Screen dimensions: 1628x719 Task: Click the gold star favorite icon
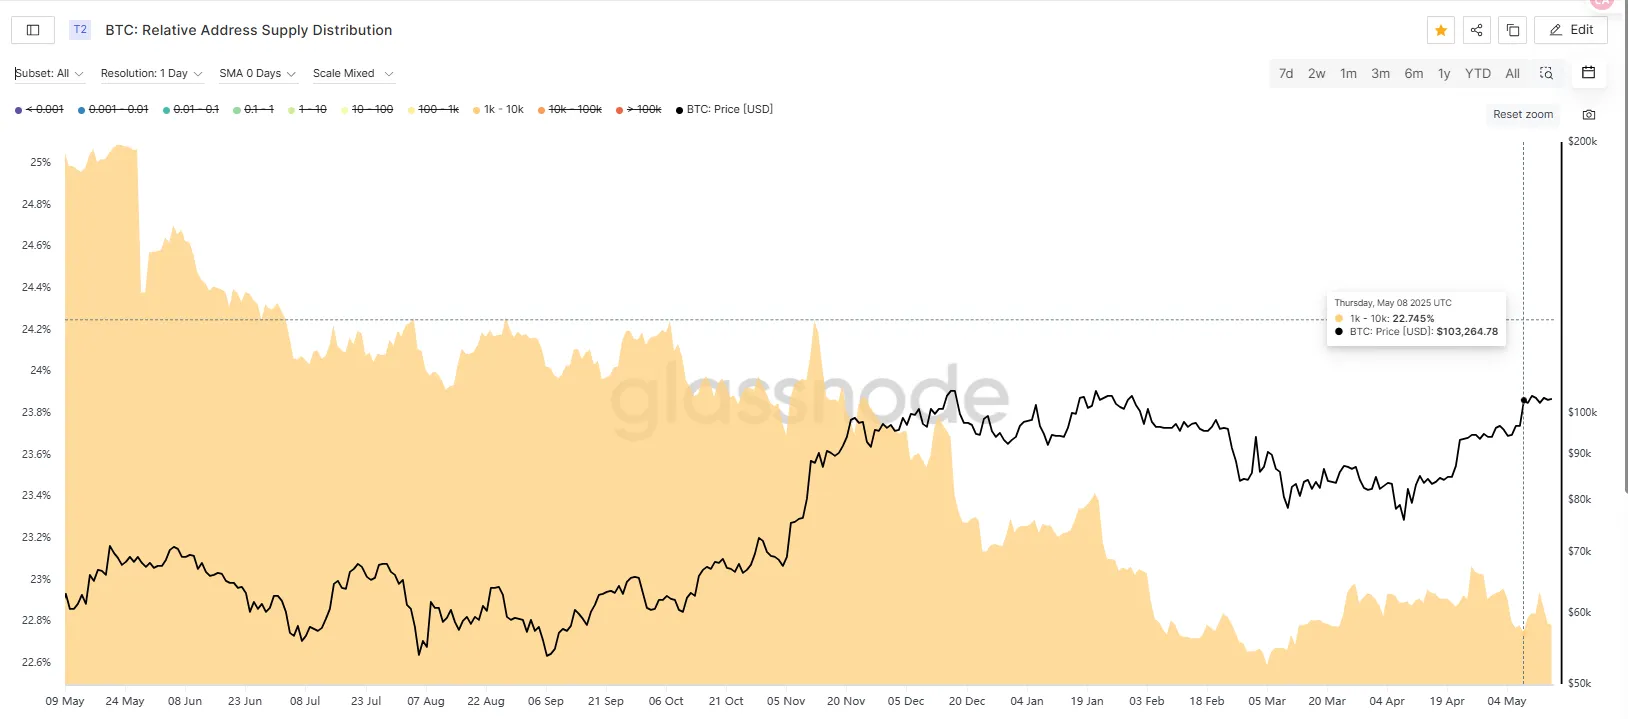click(1441, 30)
